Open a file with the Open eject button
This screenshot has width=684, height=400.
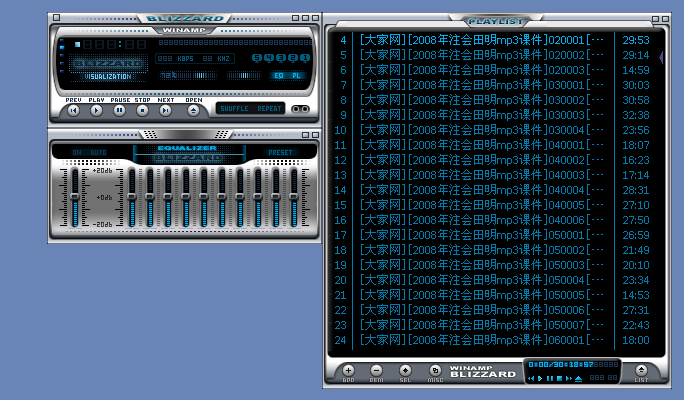[193, 111]
